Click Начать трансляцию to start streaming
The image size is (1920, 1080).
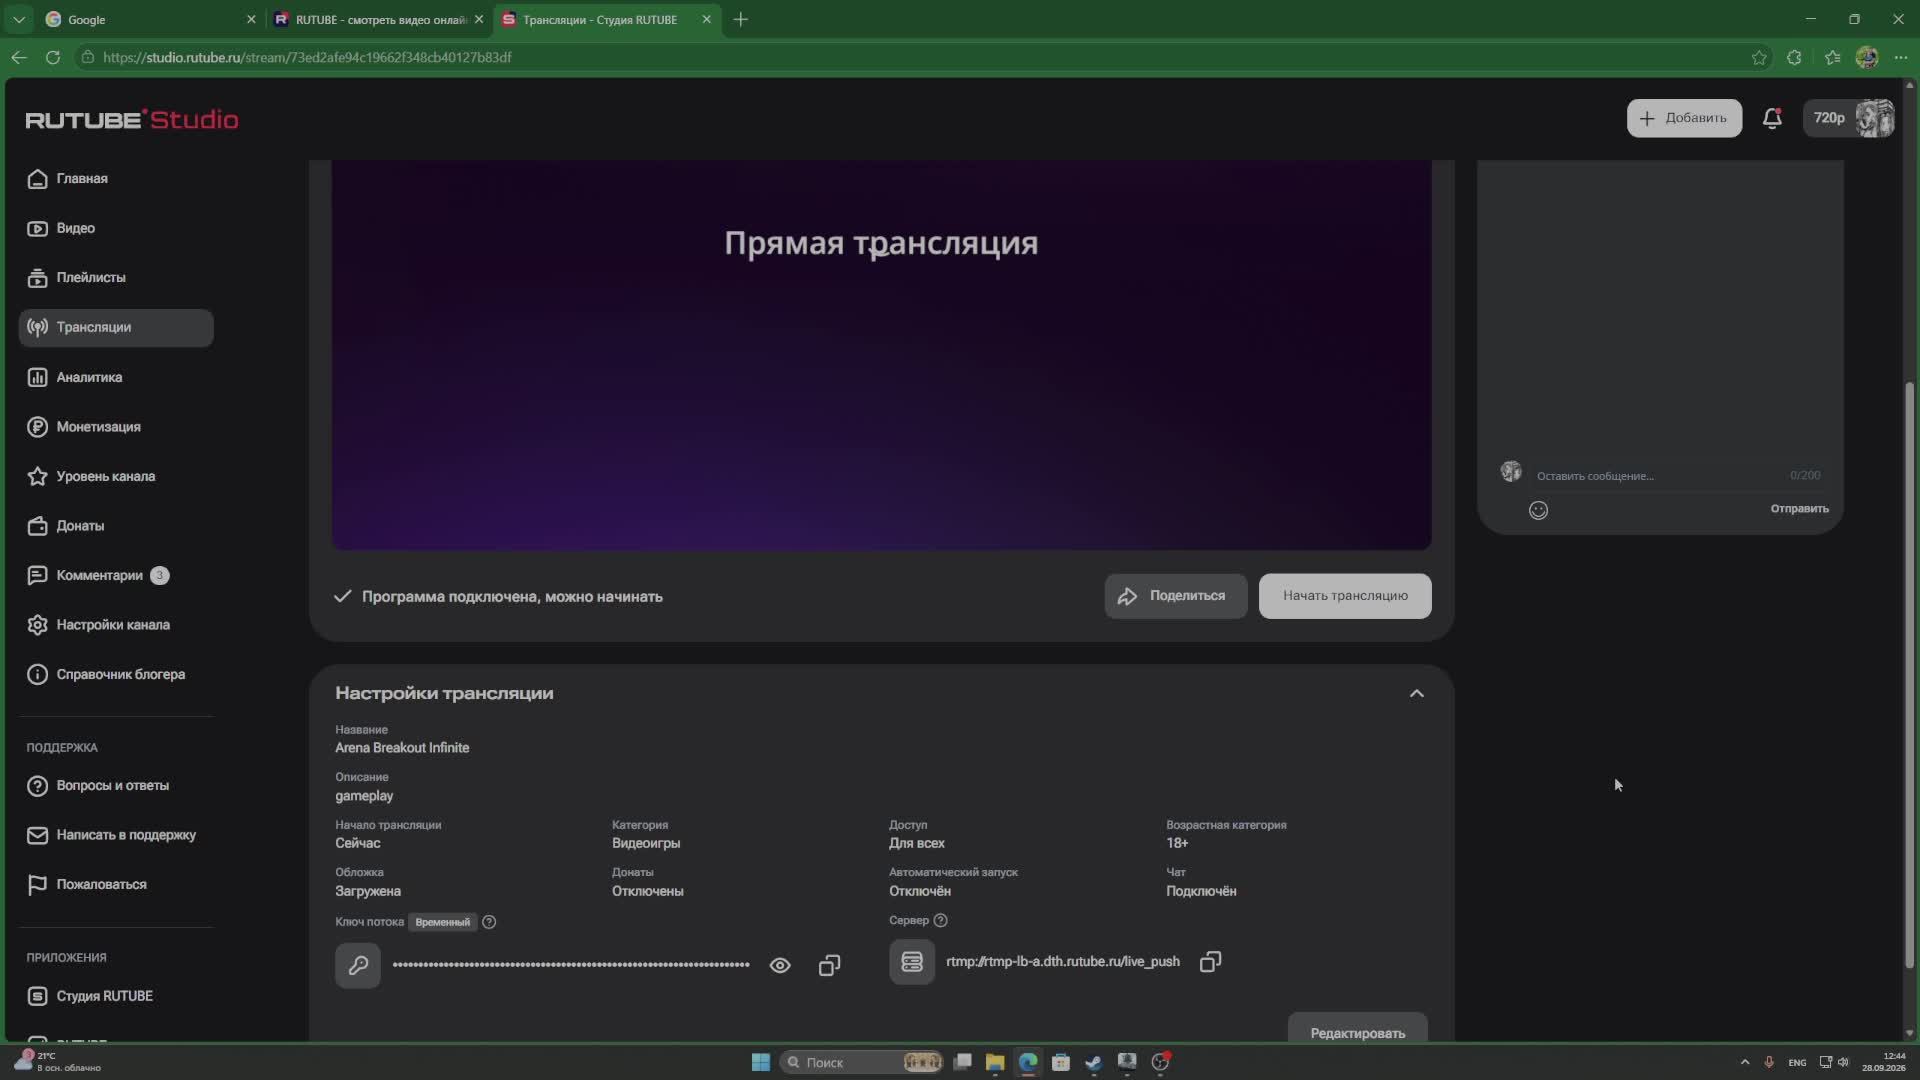coord(1345,596)
